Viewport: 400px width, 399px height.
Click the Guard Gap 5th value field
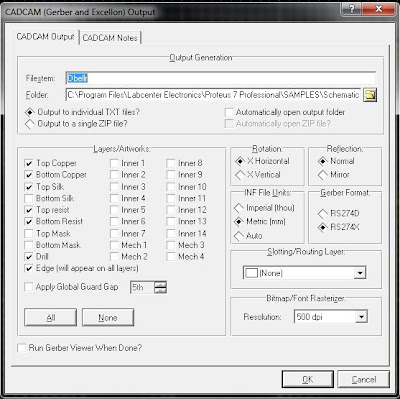(x=142, y=287)
